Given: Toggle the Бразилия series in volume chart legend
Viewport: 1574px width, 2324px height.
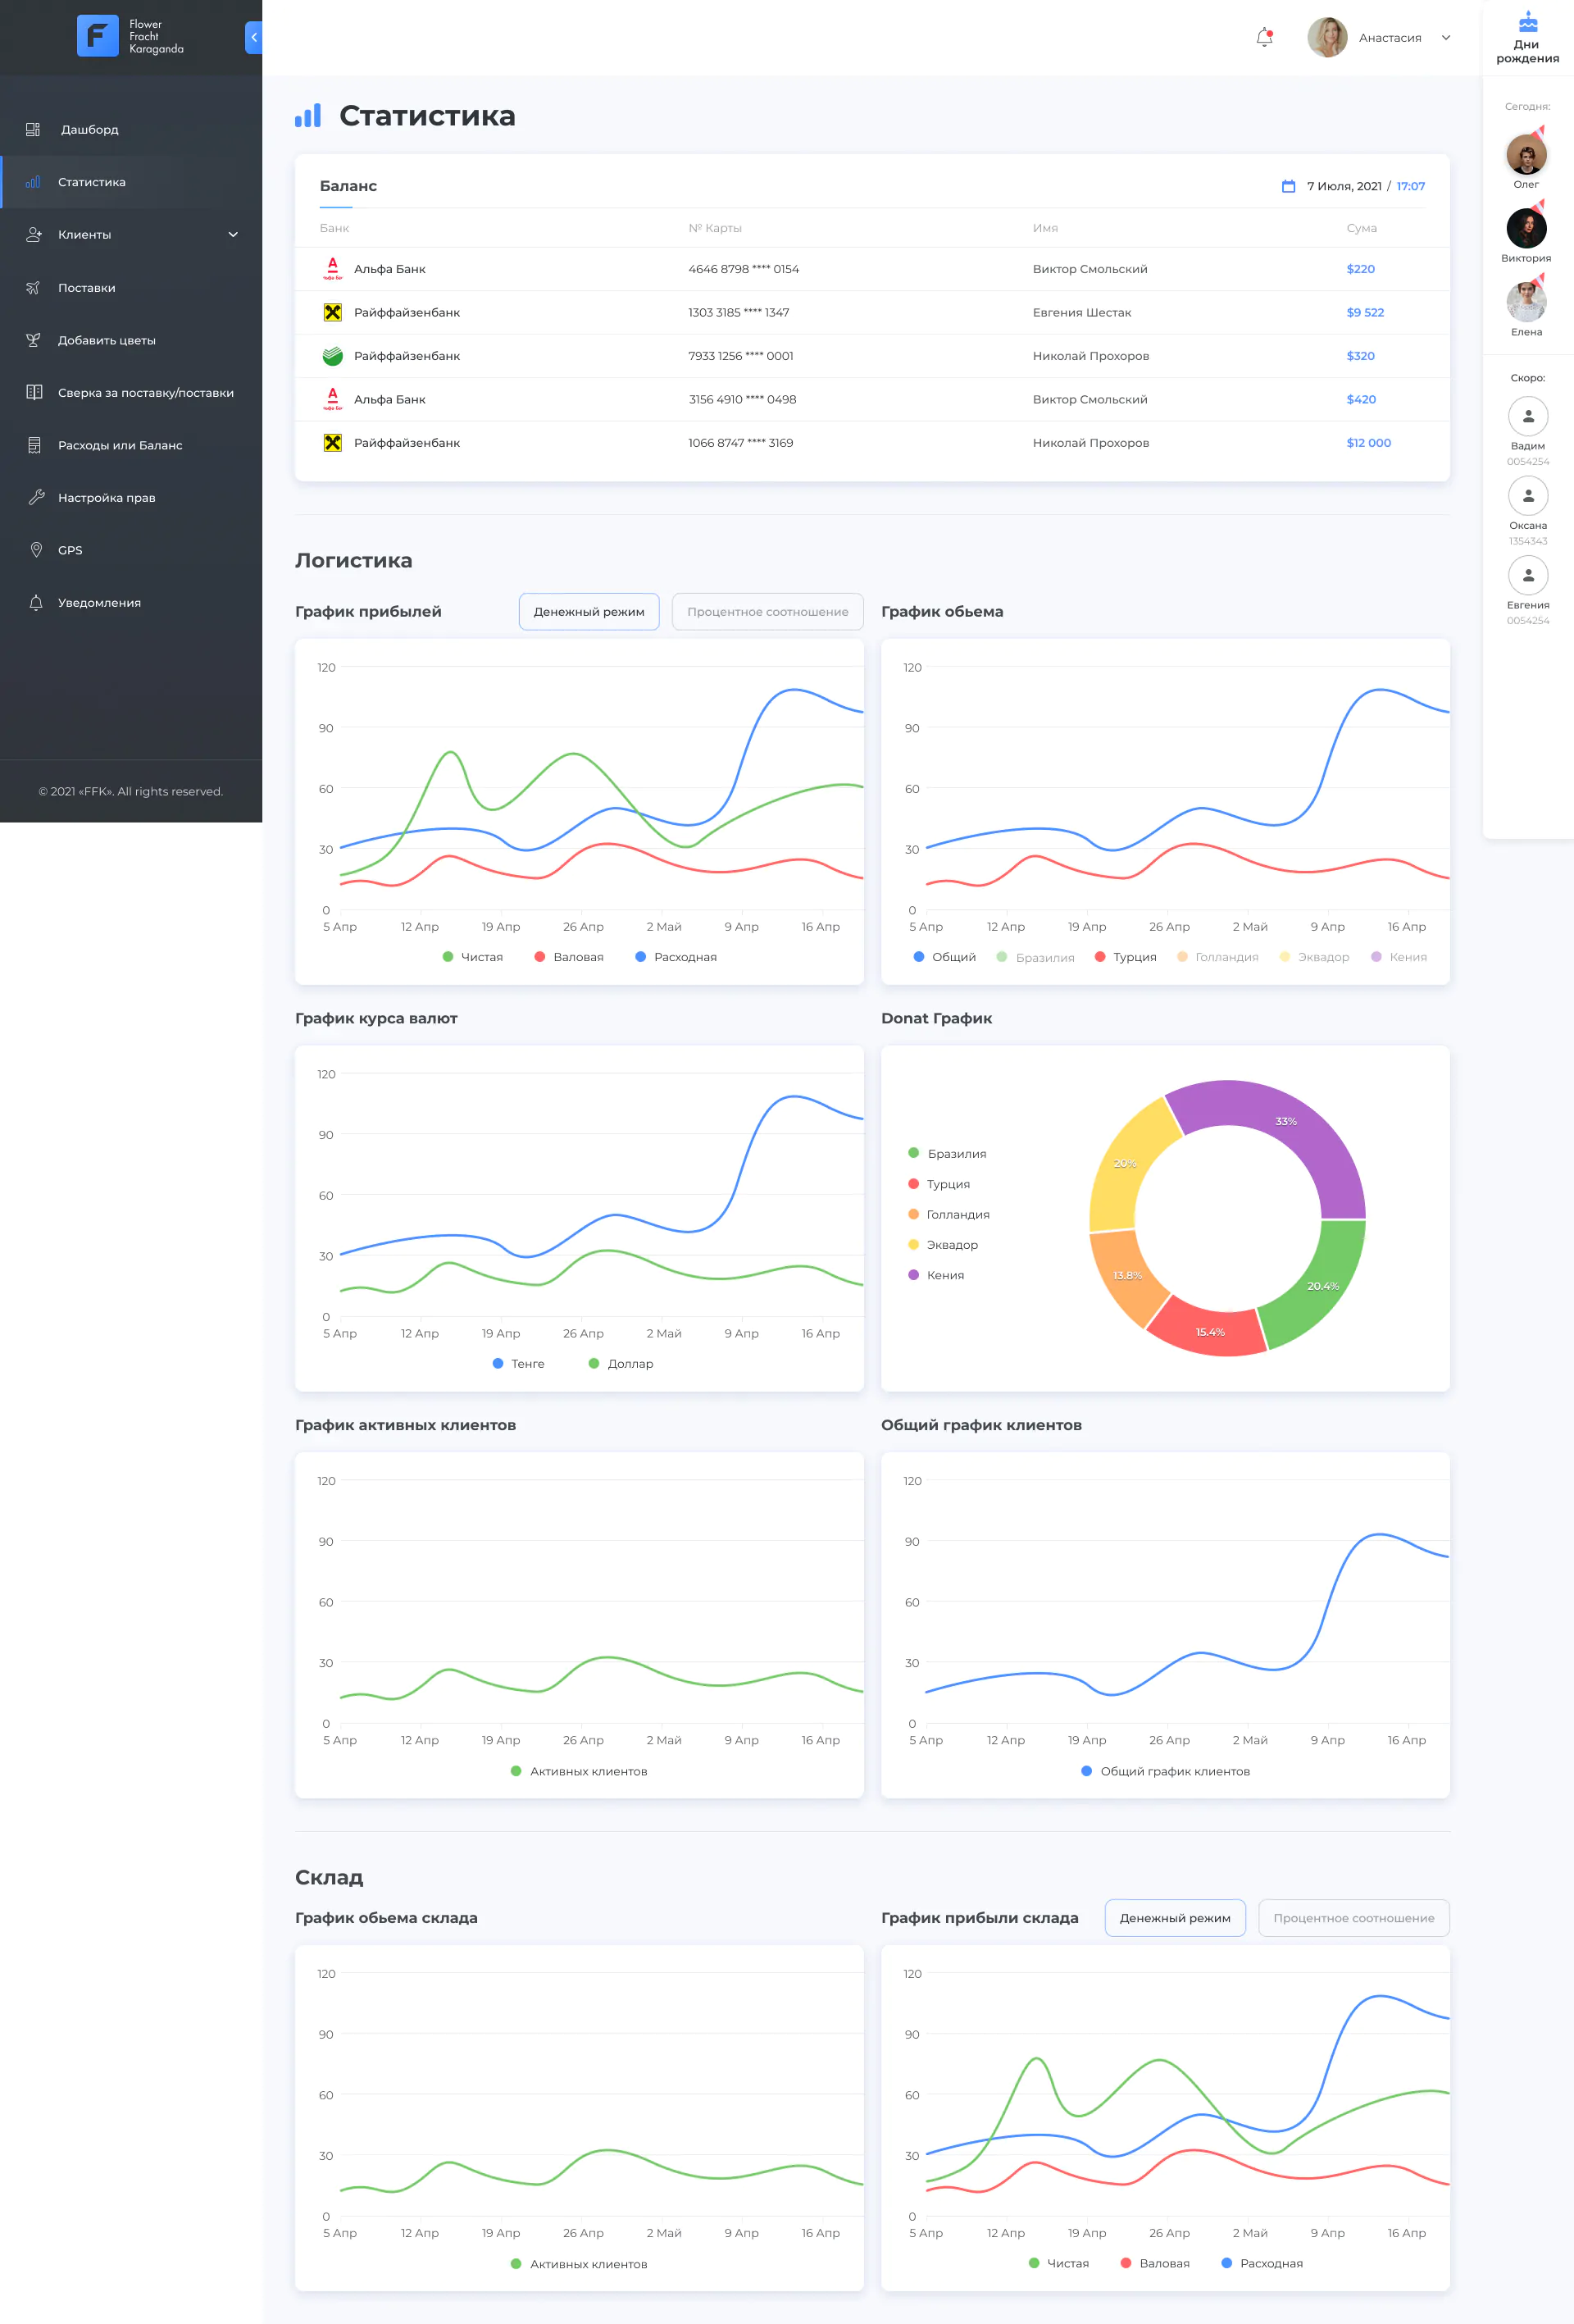Looking at the screenshot, I should click(1035, 957).
